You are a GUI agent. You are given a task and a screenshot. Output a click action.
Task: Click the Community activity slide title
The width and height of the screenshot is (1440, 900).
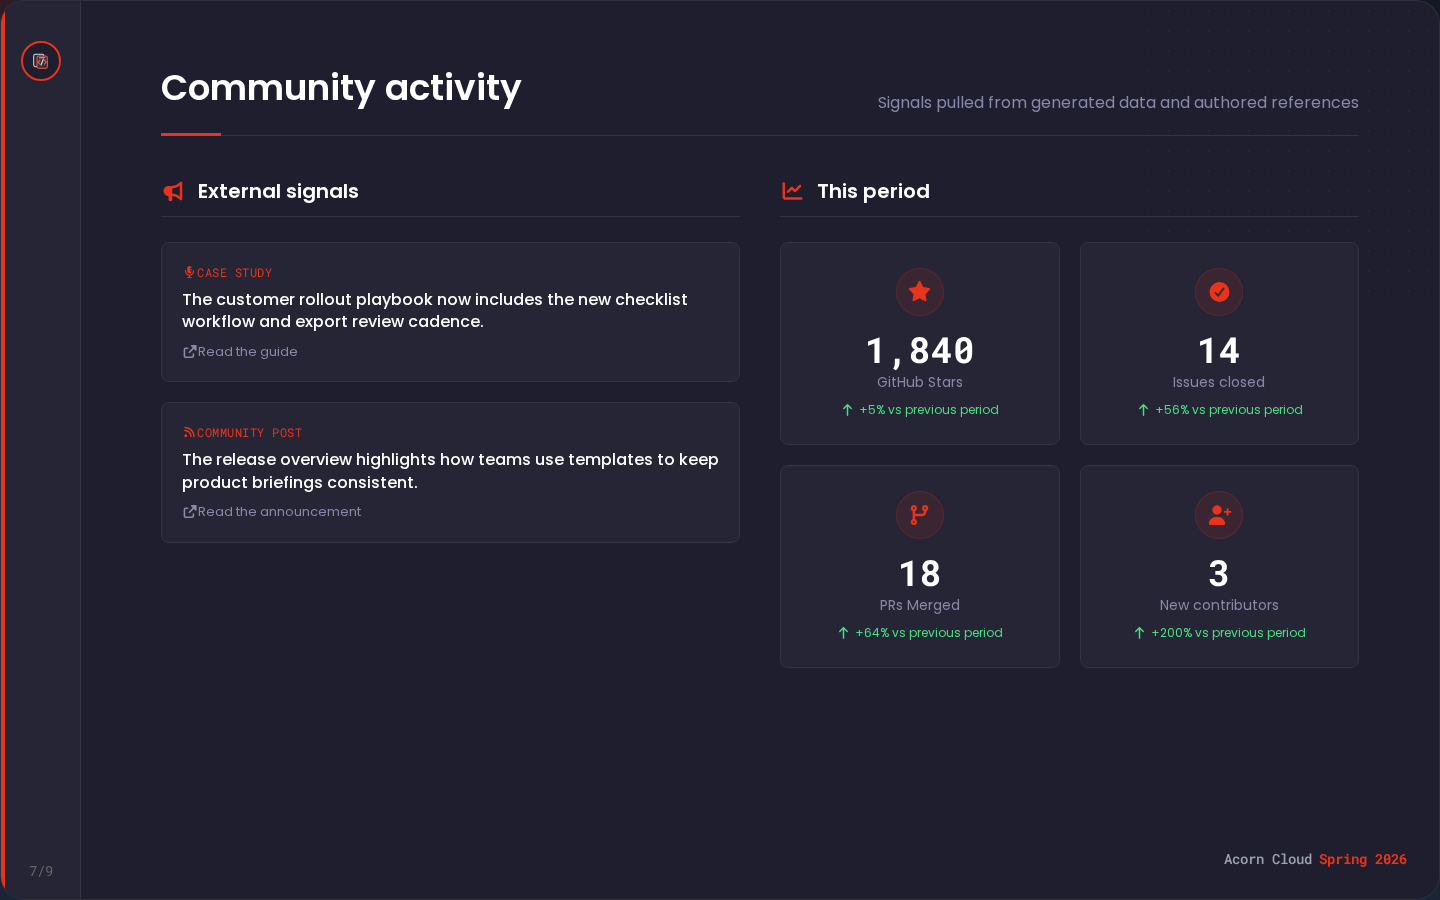tap(340, 88)
